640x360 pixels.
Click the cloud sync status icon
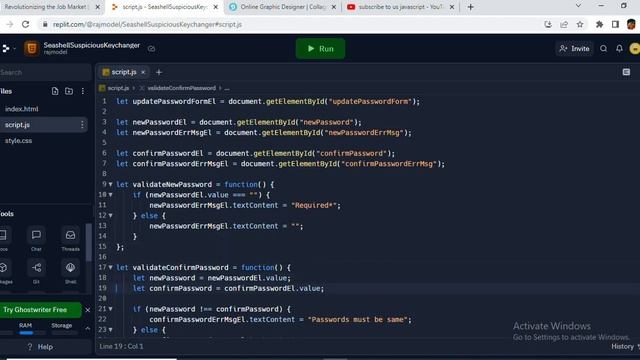151,49
